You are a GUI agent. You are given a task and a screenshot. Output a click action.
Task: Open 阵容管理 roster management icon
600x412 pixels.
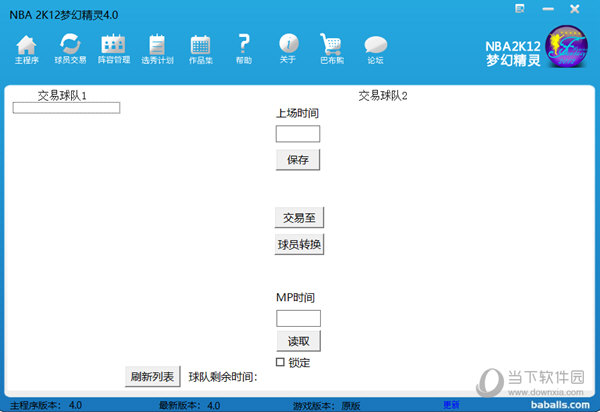114,49
